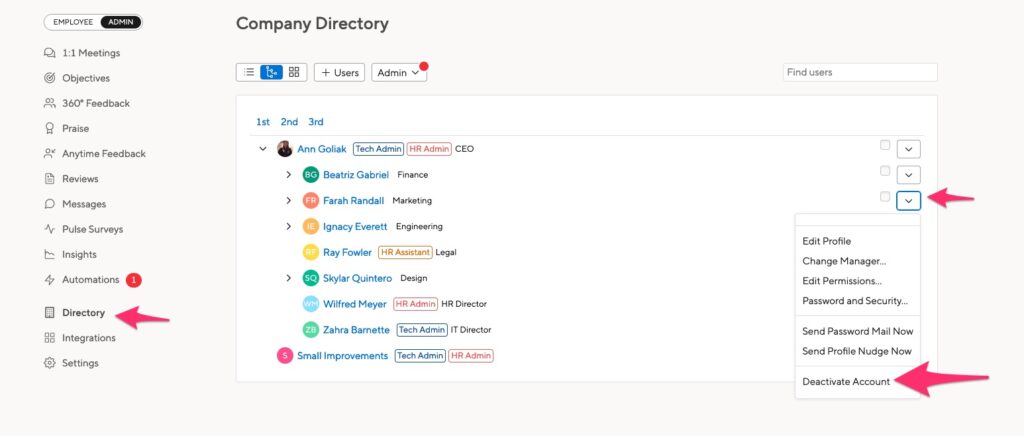
Task: Open Small Improvements name link
Action: pos(343,356)
